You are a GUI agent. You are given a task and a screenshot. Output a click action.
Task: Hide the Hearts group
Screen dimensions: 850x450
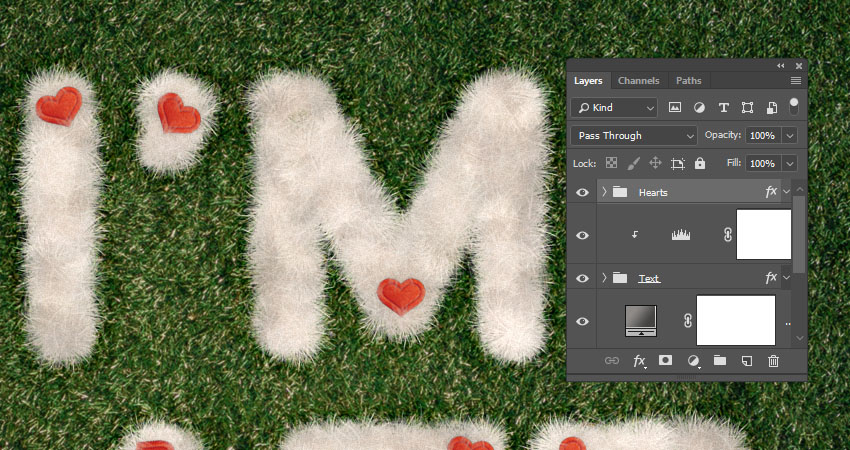pos(582,192)
